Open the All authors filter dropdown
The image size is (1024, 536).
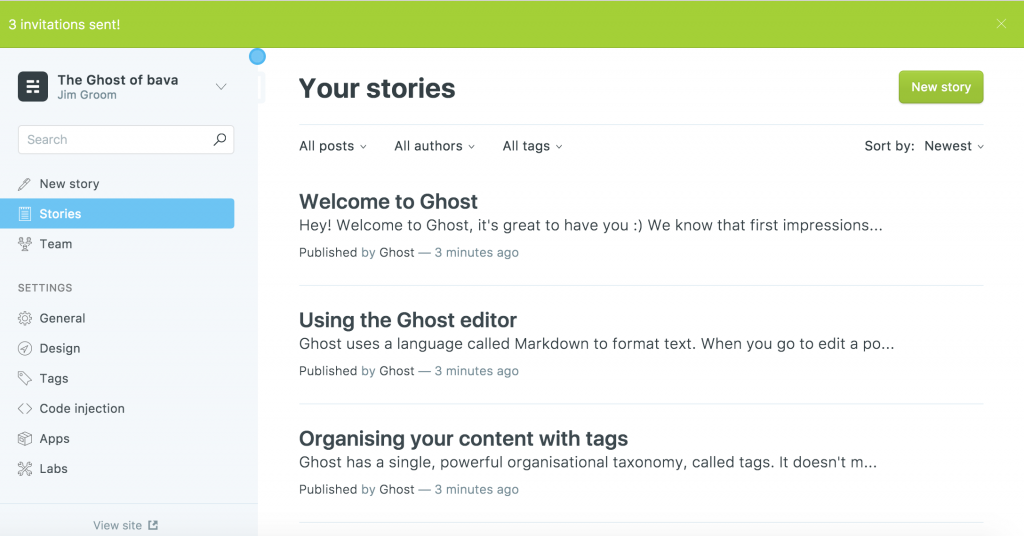click(434, 146)
